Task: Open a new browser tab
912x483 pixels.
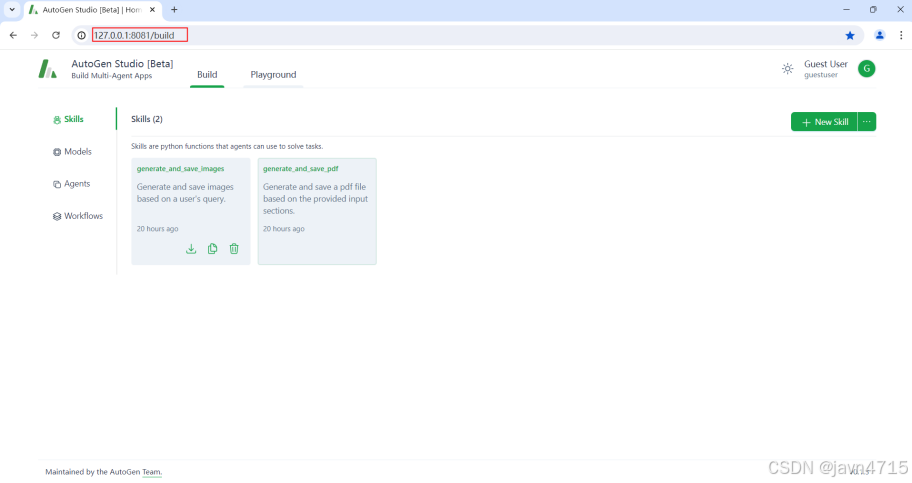Action: click(x=174, y=9)
